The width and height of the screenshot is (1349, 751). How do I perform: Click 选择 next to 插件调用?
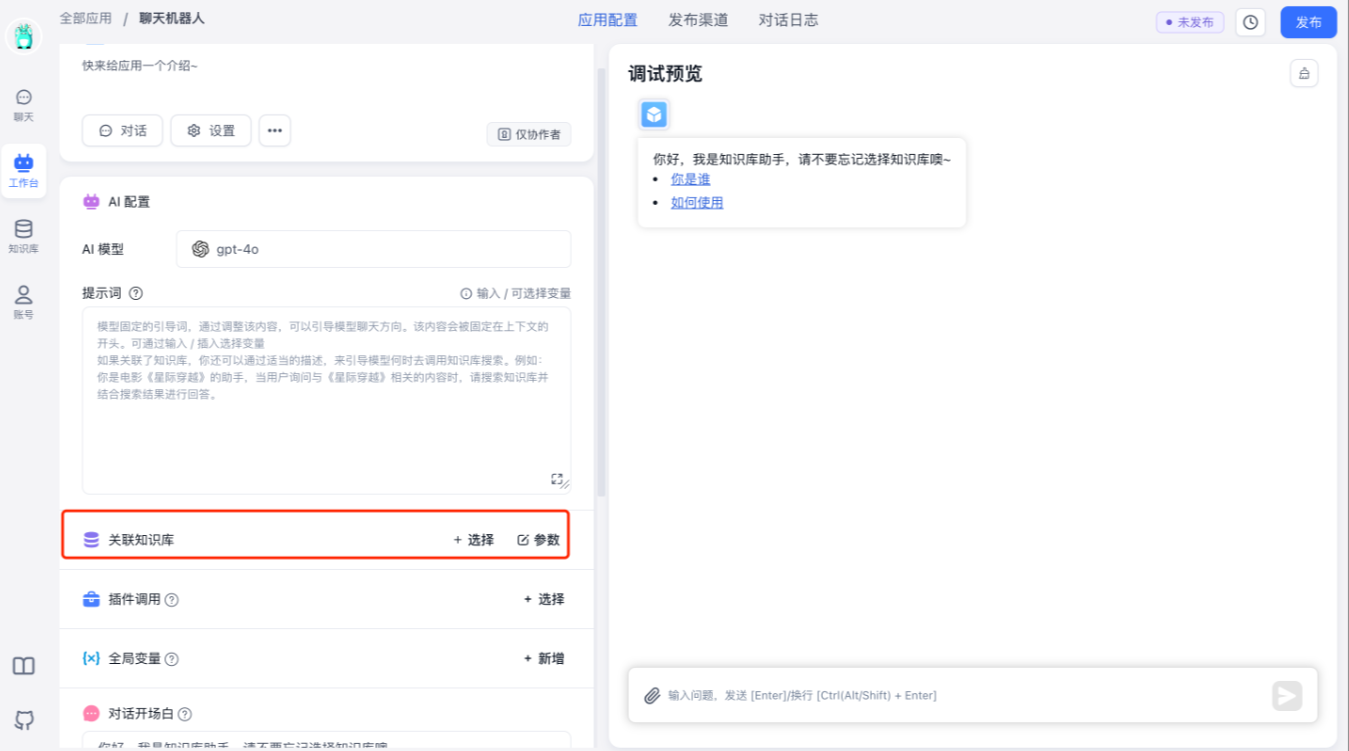click(x=544, y=599)
